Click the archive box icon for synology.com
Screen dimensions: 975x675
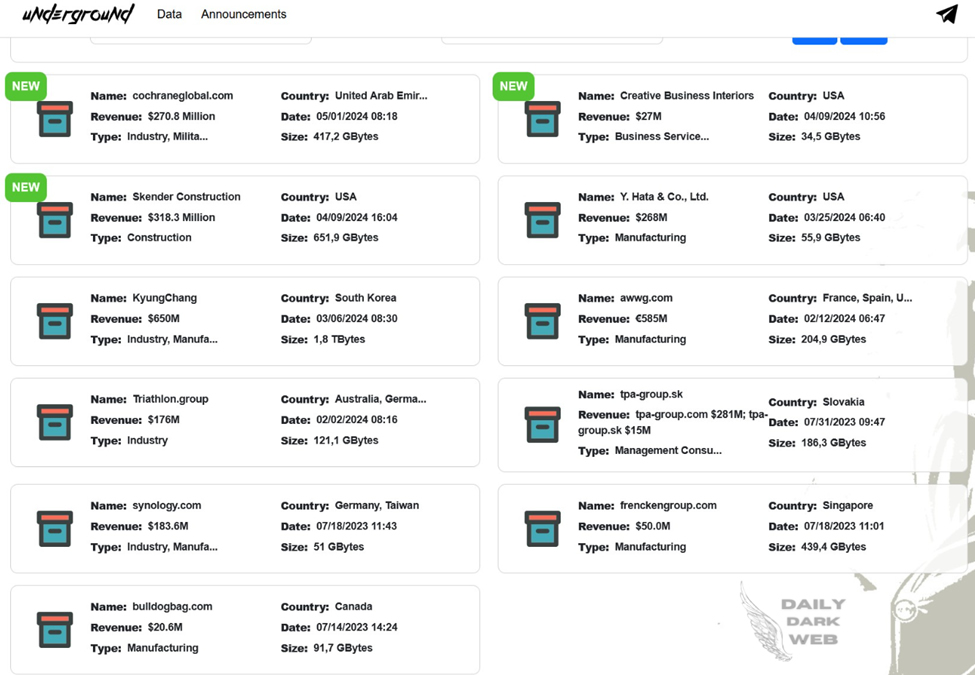[55, 528]
